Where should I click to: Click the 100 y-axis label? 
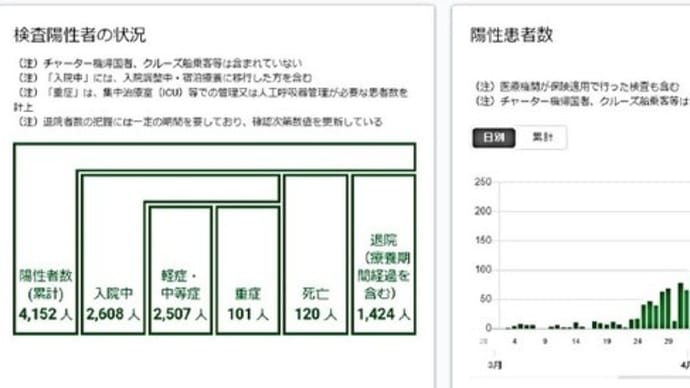pos(482,270)
